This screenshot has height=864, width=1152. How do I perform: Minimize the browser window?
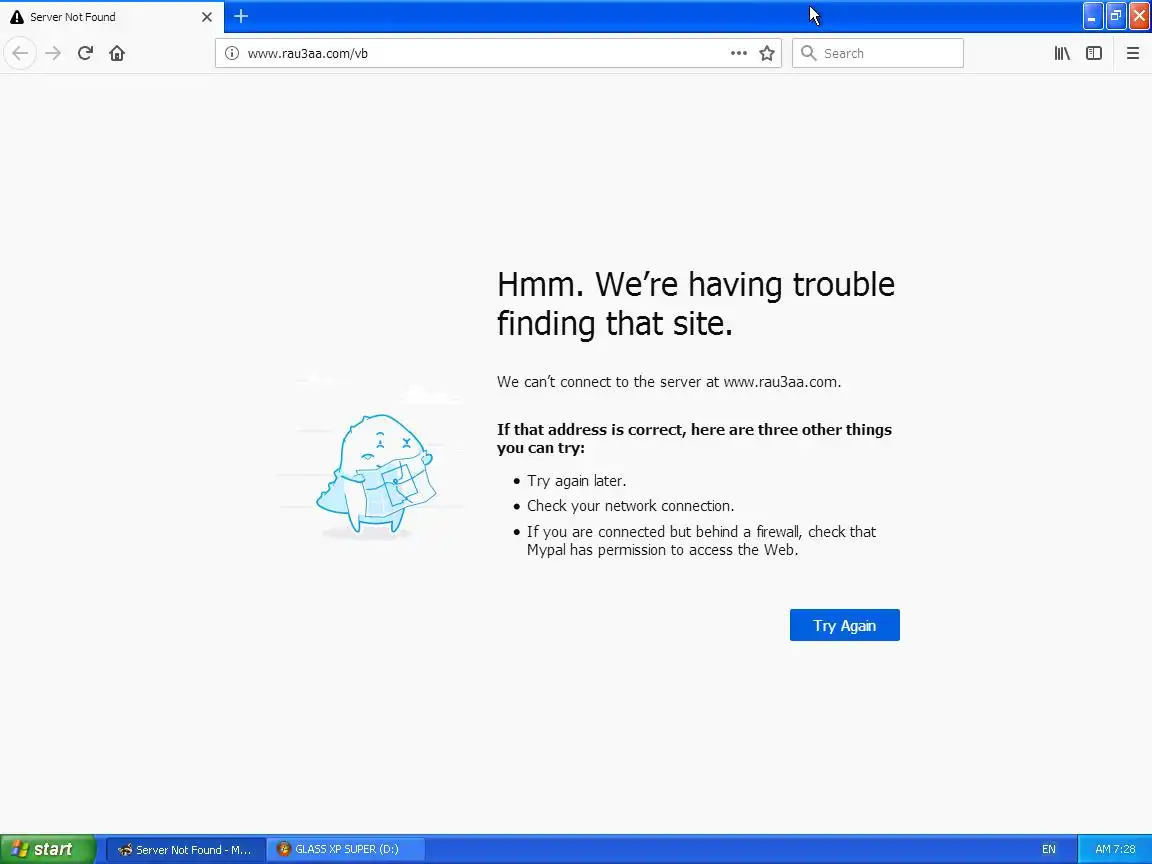[x=1092, y=16]
